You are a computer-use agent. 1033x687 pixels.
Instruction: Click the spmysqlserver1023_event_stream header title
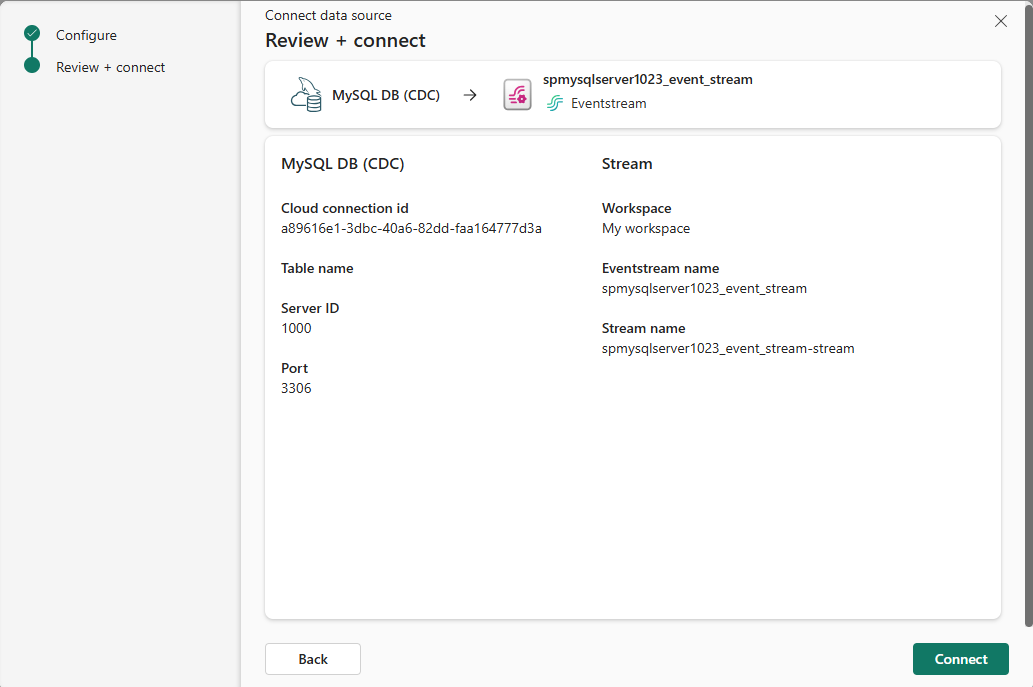[647, 79]
